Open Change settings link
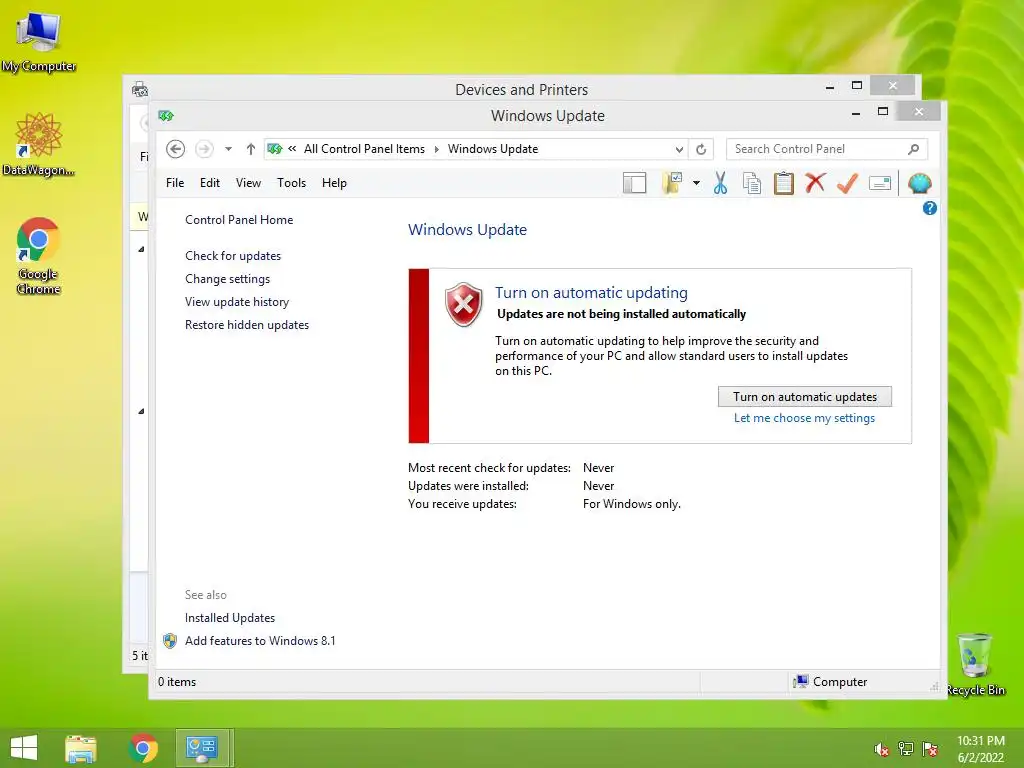The width and height of the screenshot is (1024, 768). 227,279
